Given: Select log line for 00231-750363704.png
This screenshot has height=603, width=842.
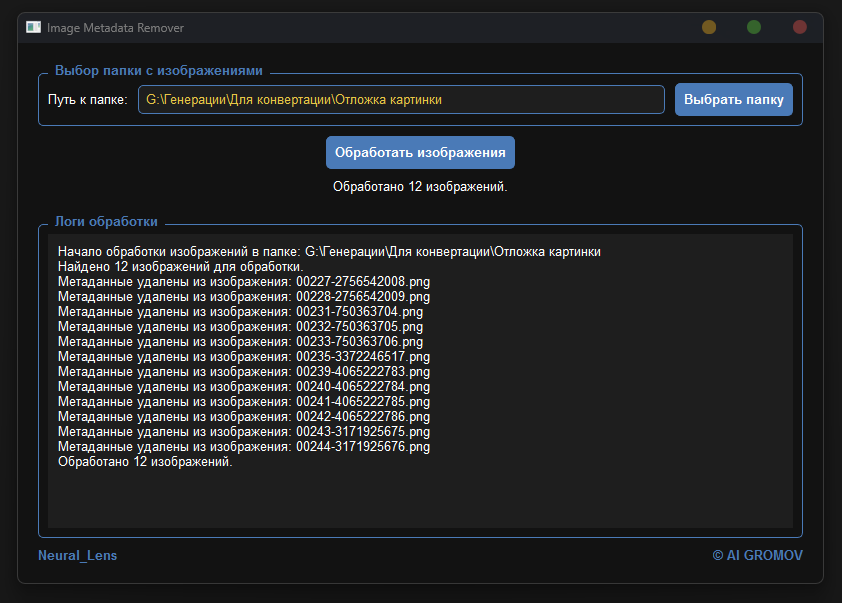Looking at the screenshot, I should pyautogui.click(x=241, y=312).
